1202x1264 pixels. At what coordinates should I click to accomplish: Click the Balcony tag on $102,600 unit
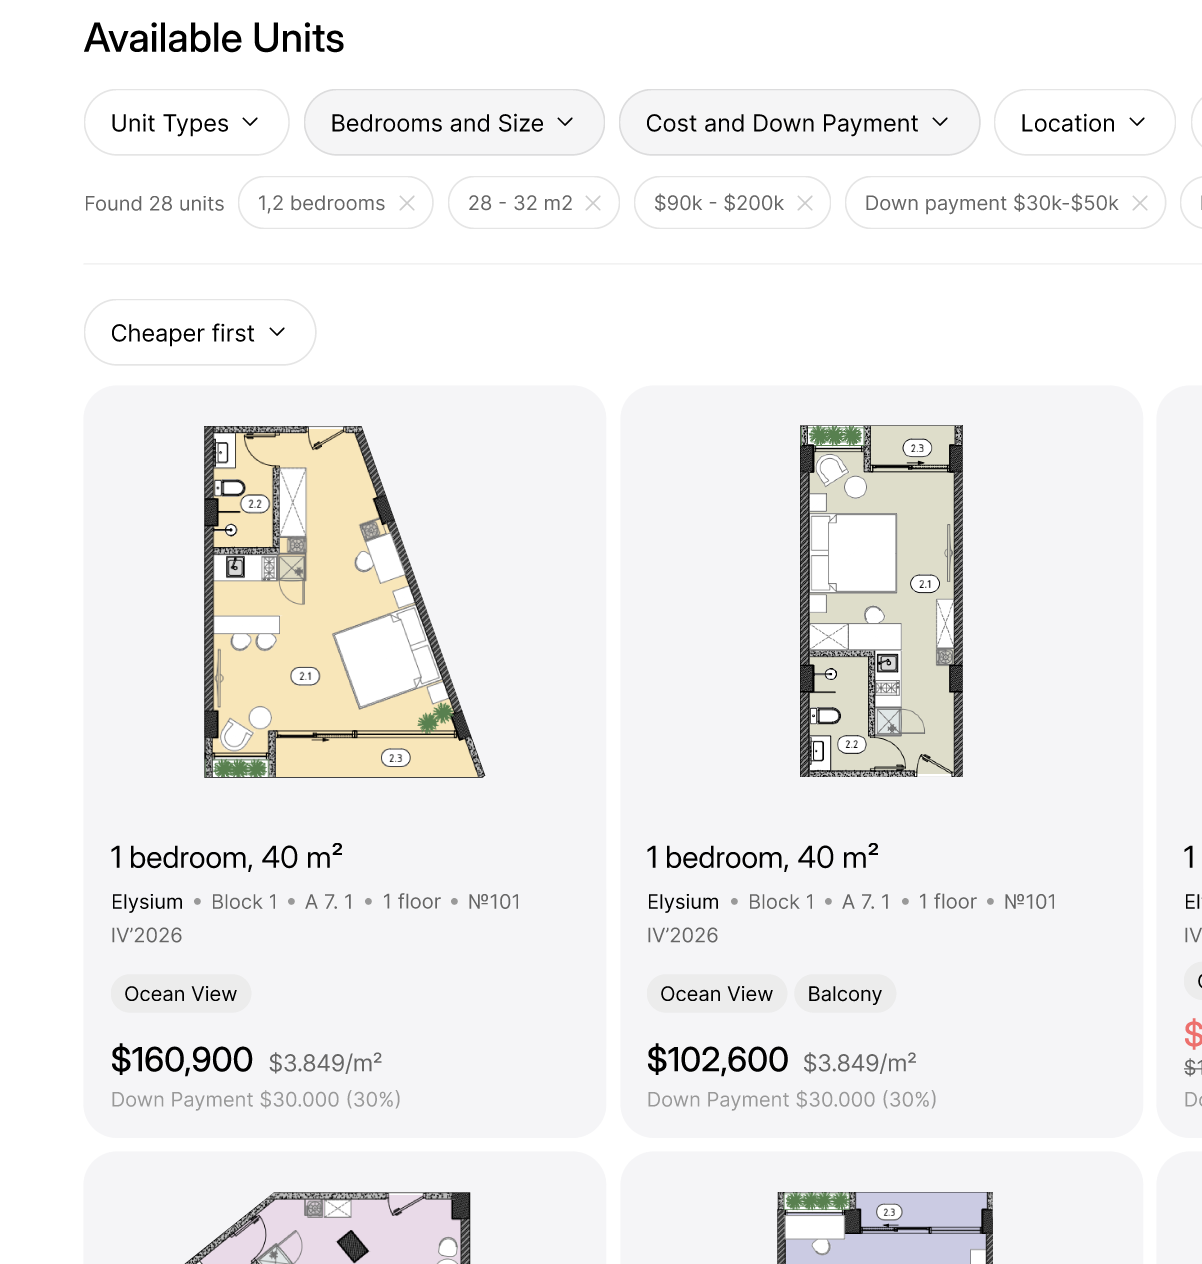pyautogui.click(x=844, y=994)
